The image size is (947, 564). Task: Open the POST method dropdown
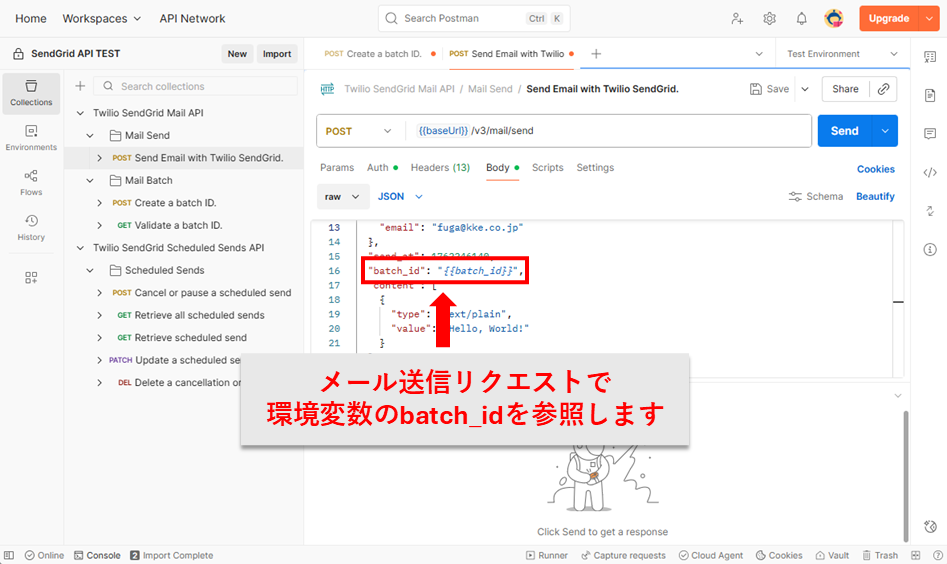pyautogui.click(x=359, y=131)
